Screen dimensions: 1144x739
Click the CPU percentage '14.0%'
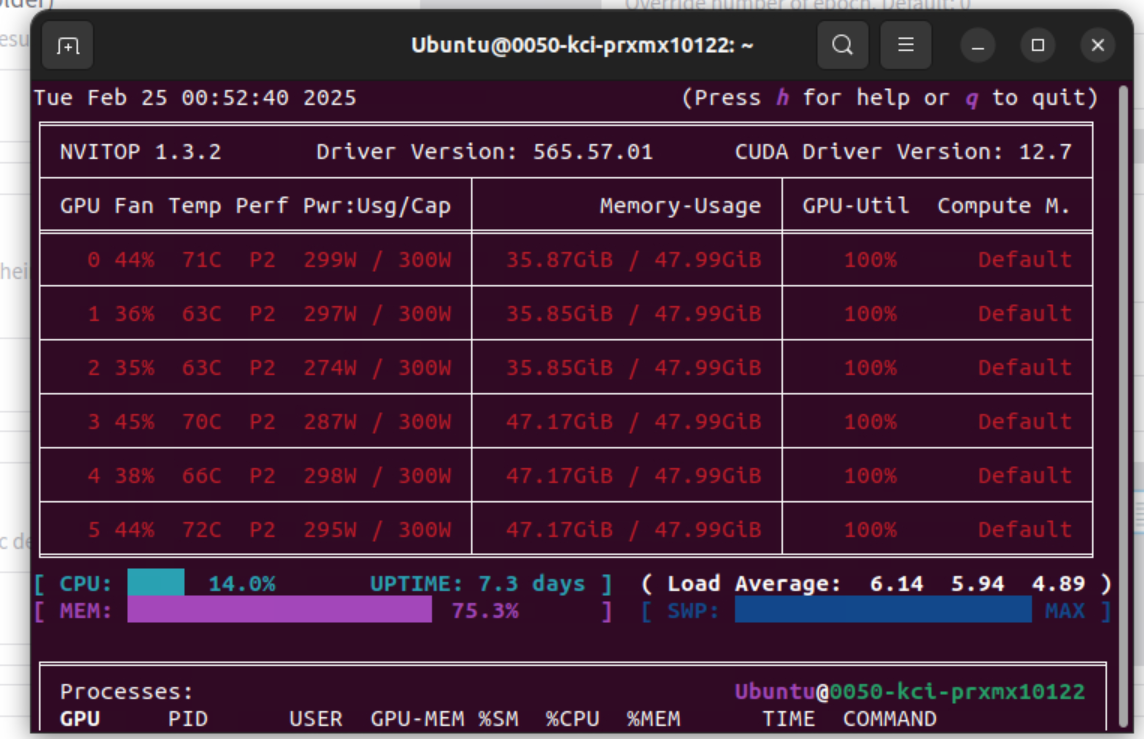[x=241, y=584]
